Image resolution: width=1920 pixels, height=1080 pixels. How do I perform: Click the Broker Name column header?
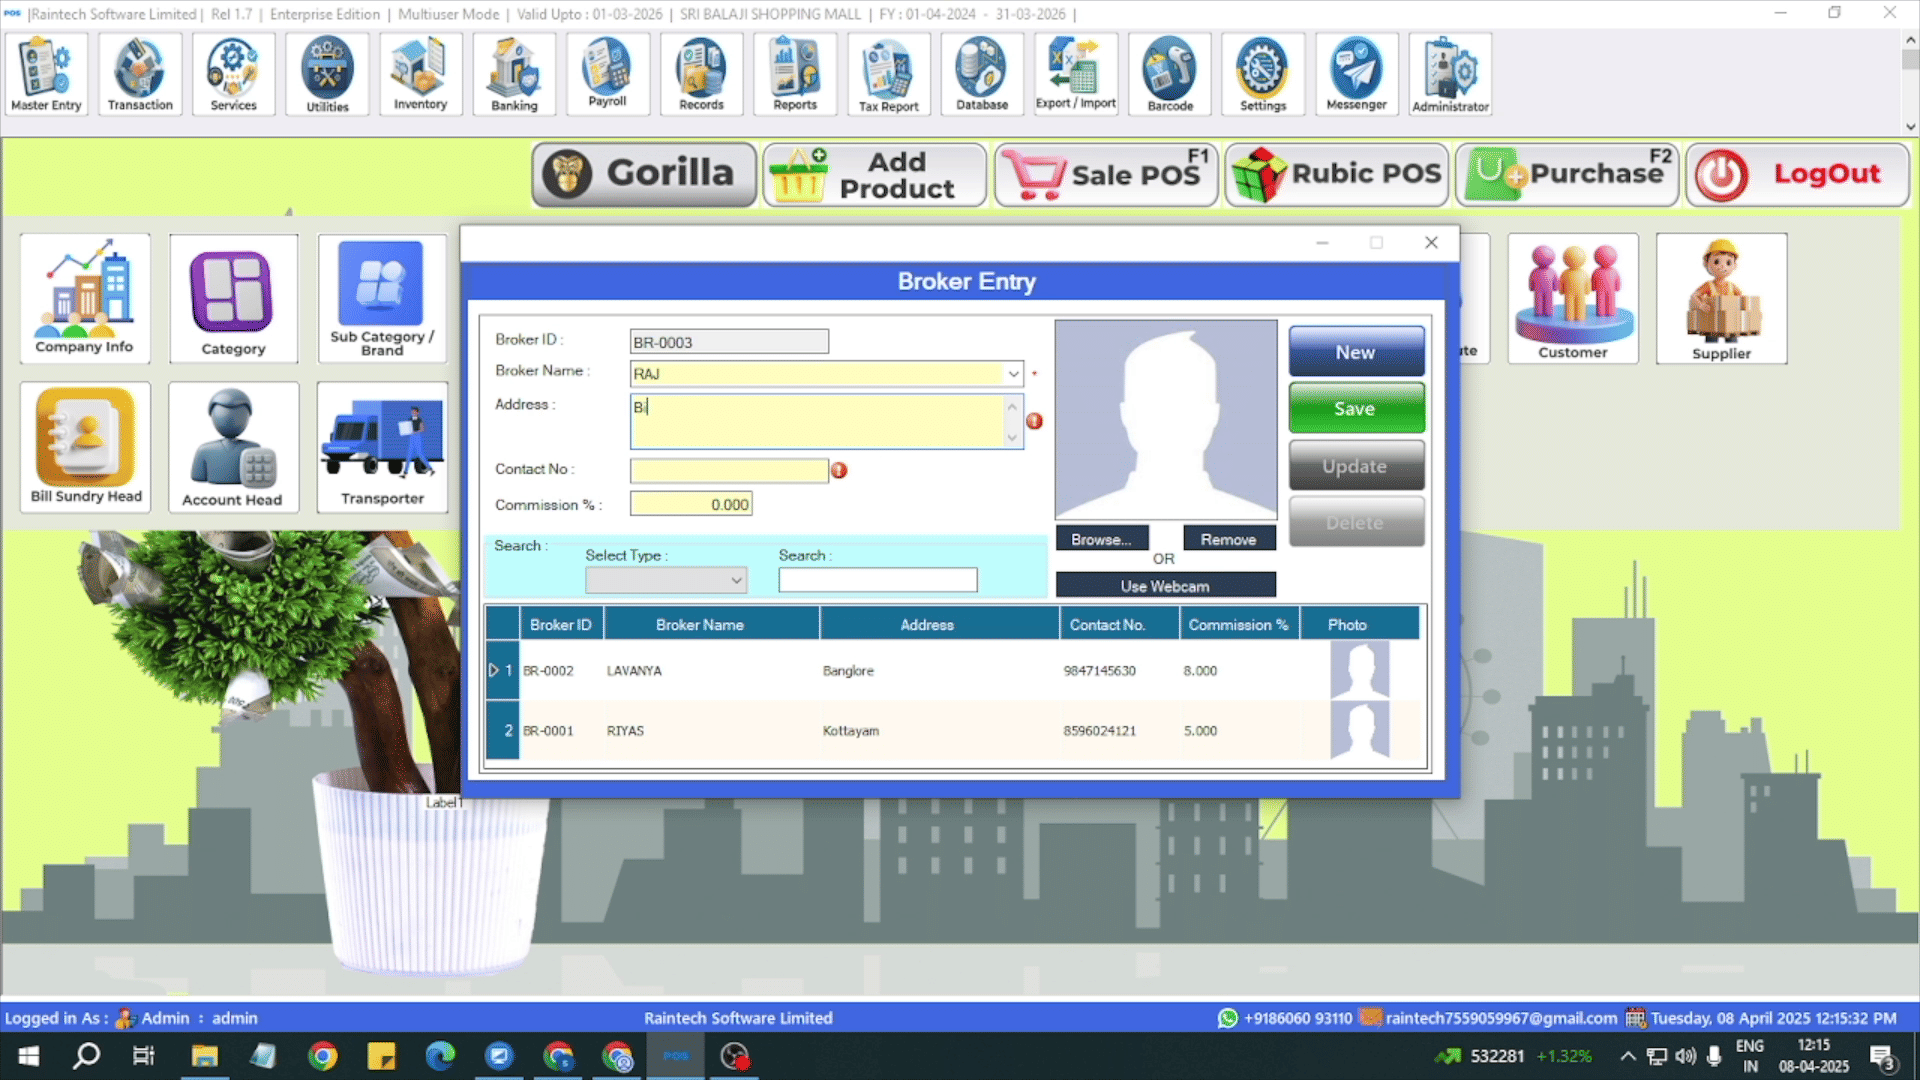(700, 625)
